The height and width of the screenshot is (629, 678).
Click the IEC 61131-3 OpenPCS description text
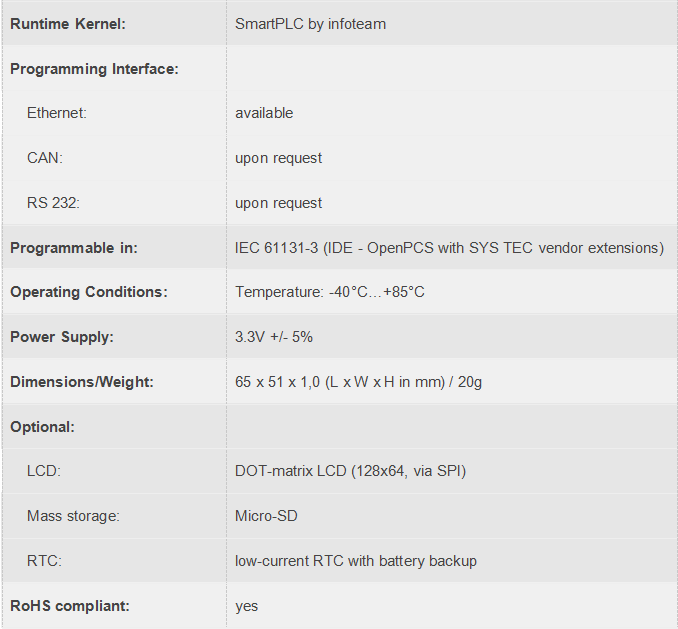pos(449,248)
